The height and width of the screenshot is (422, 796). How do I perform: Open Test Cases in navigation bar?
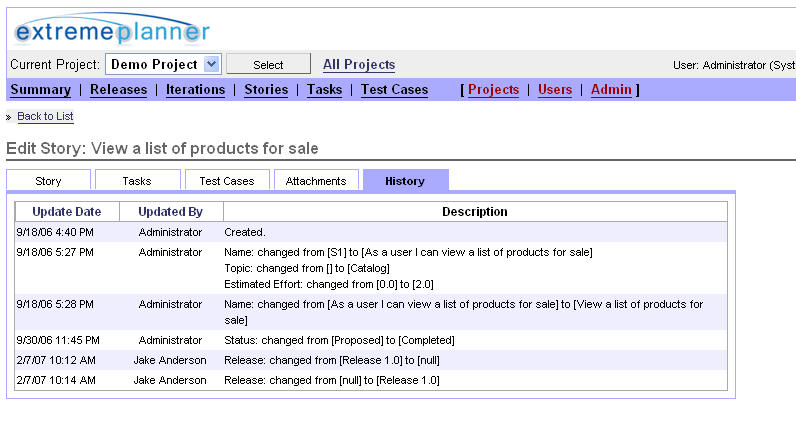394,90
